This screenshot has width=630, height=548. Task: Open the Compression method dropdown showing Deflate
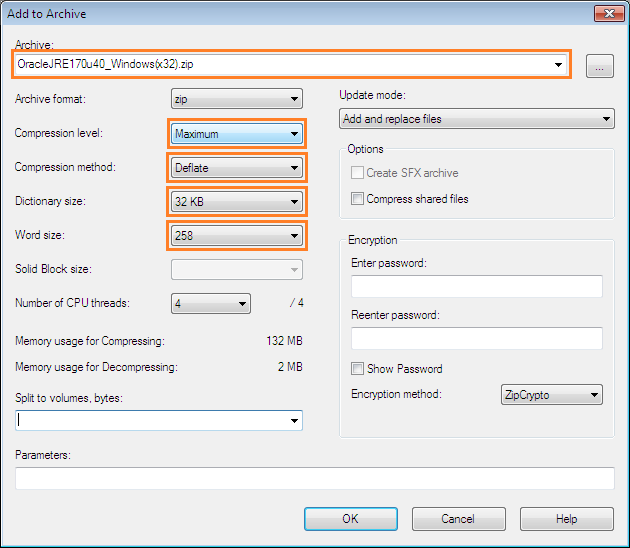pos(237,168)
